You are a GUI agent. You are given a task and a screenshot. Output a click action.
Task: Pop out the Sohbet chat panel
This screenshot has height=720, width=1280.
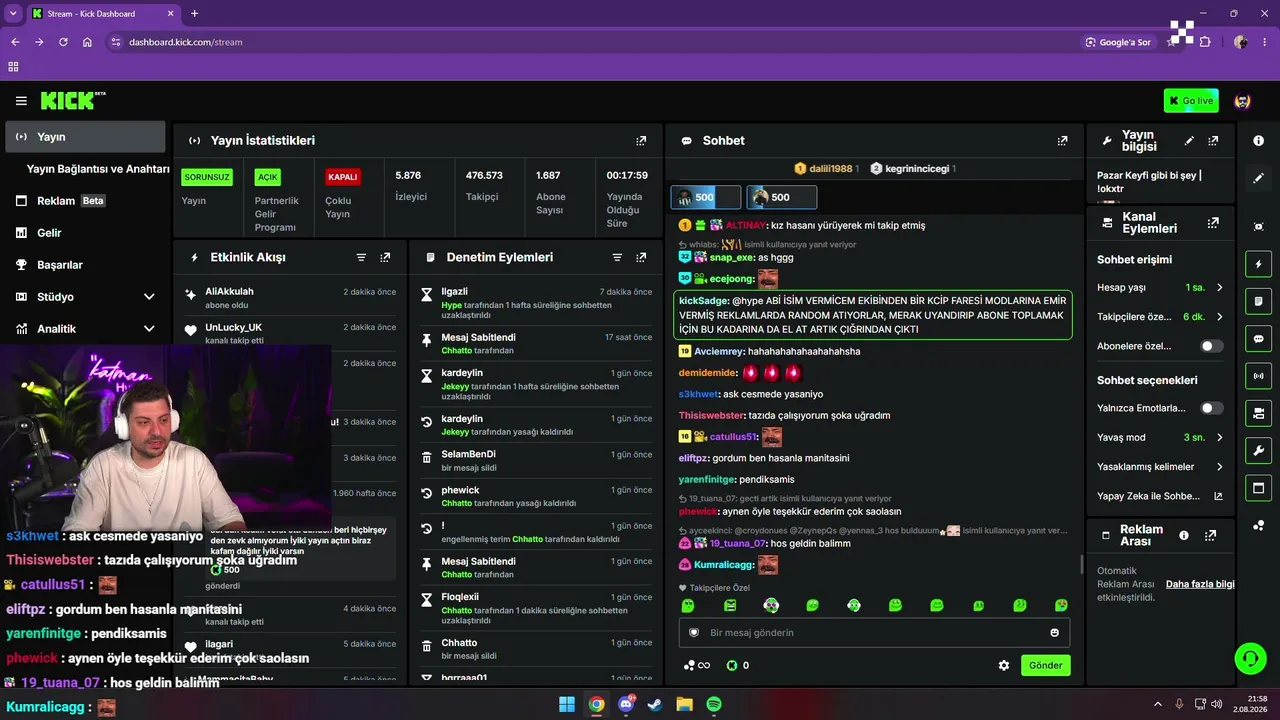(1062, 141)
